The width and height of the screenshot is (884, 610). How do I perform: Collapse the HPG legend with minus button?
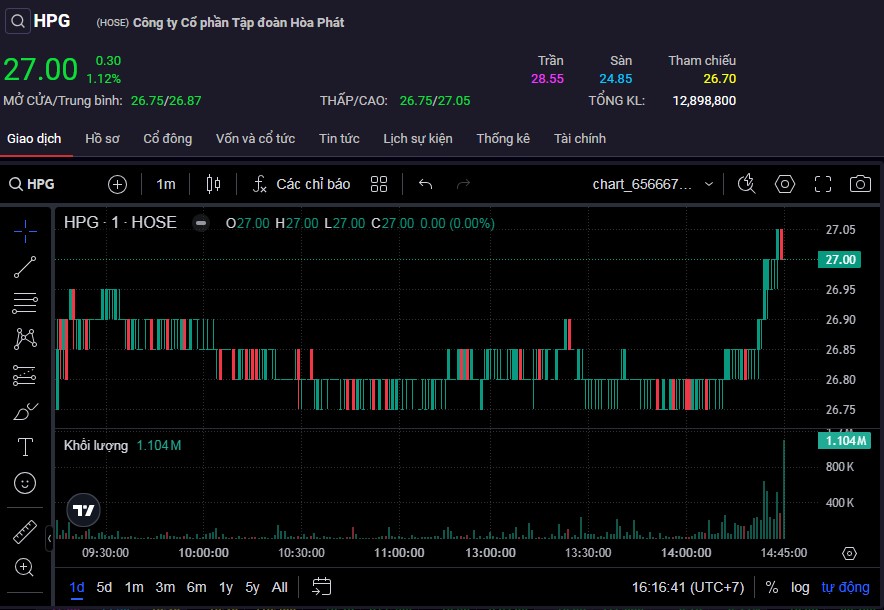[201, 223]
